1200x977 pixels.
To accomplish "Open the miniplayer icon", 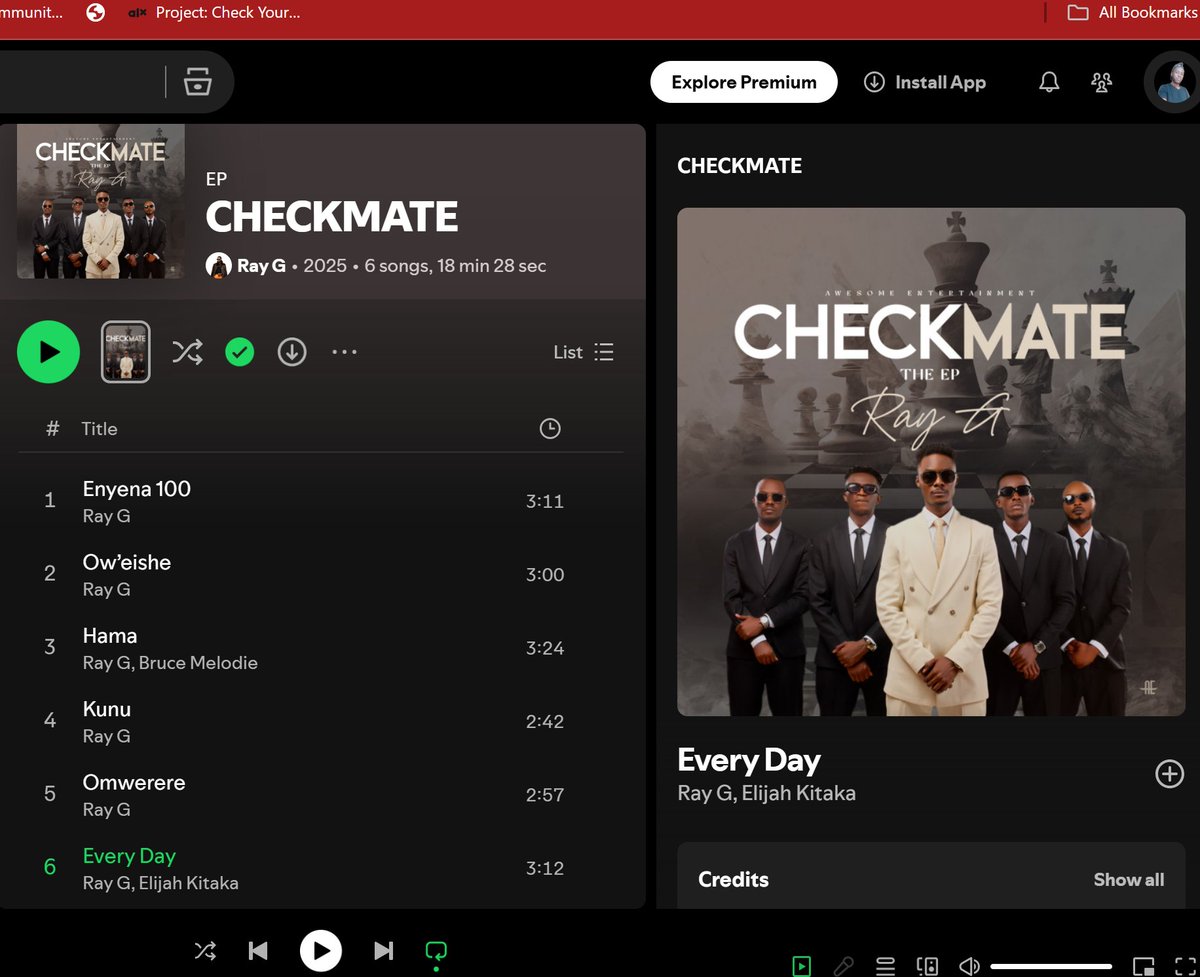I will click(x=1143, y=966).
